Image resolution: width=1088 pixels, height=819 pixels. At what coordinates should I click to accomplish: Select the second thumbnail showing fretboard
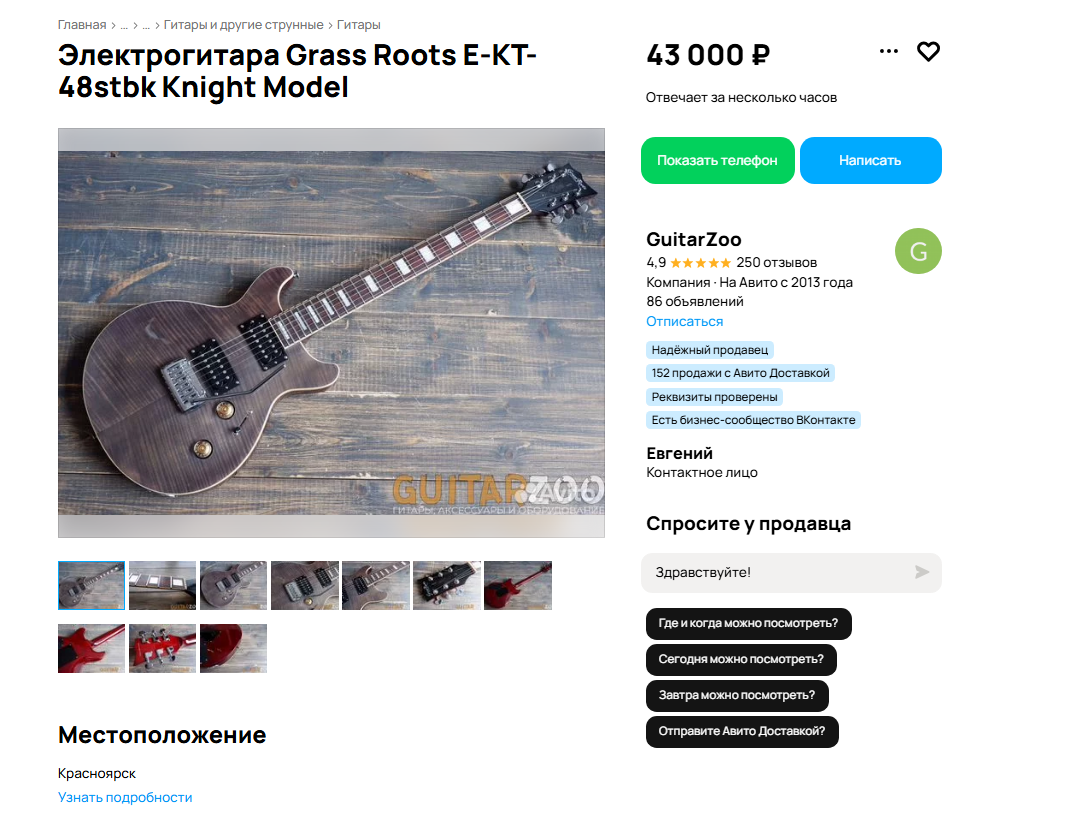(x=162, y=585)
